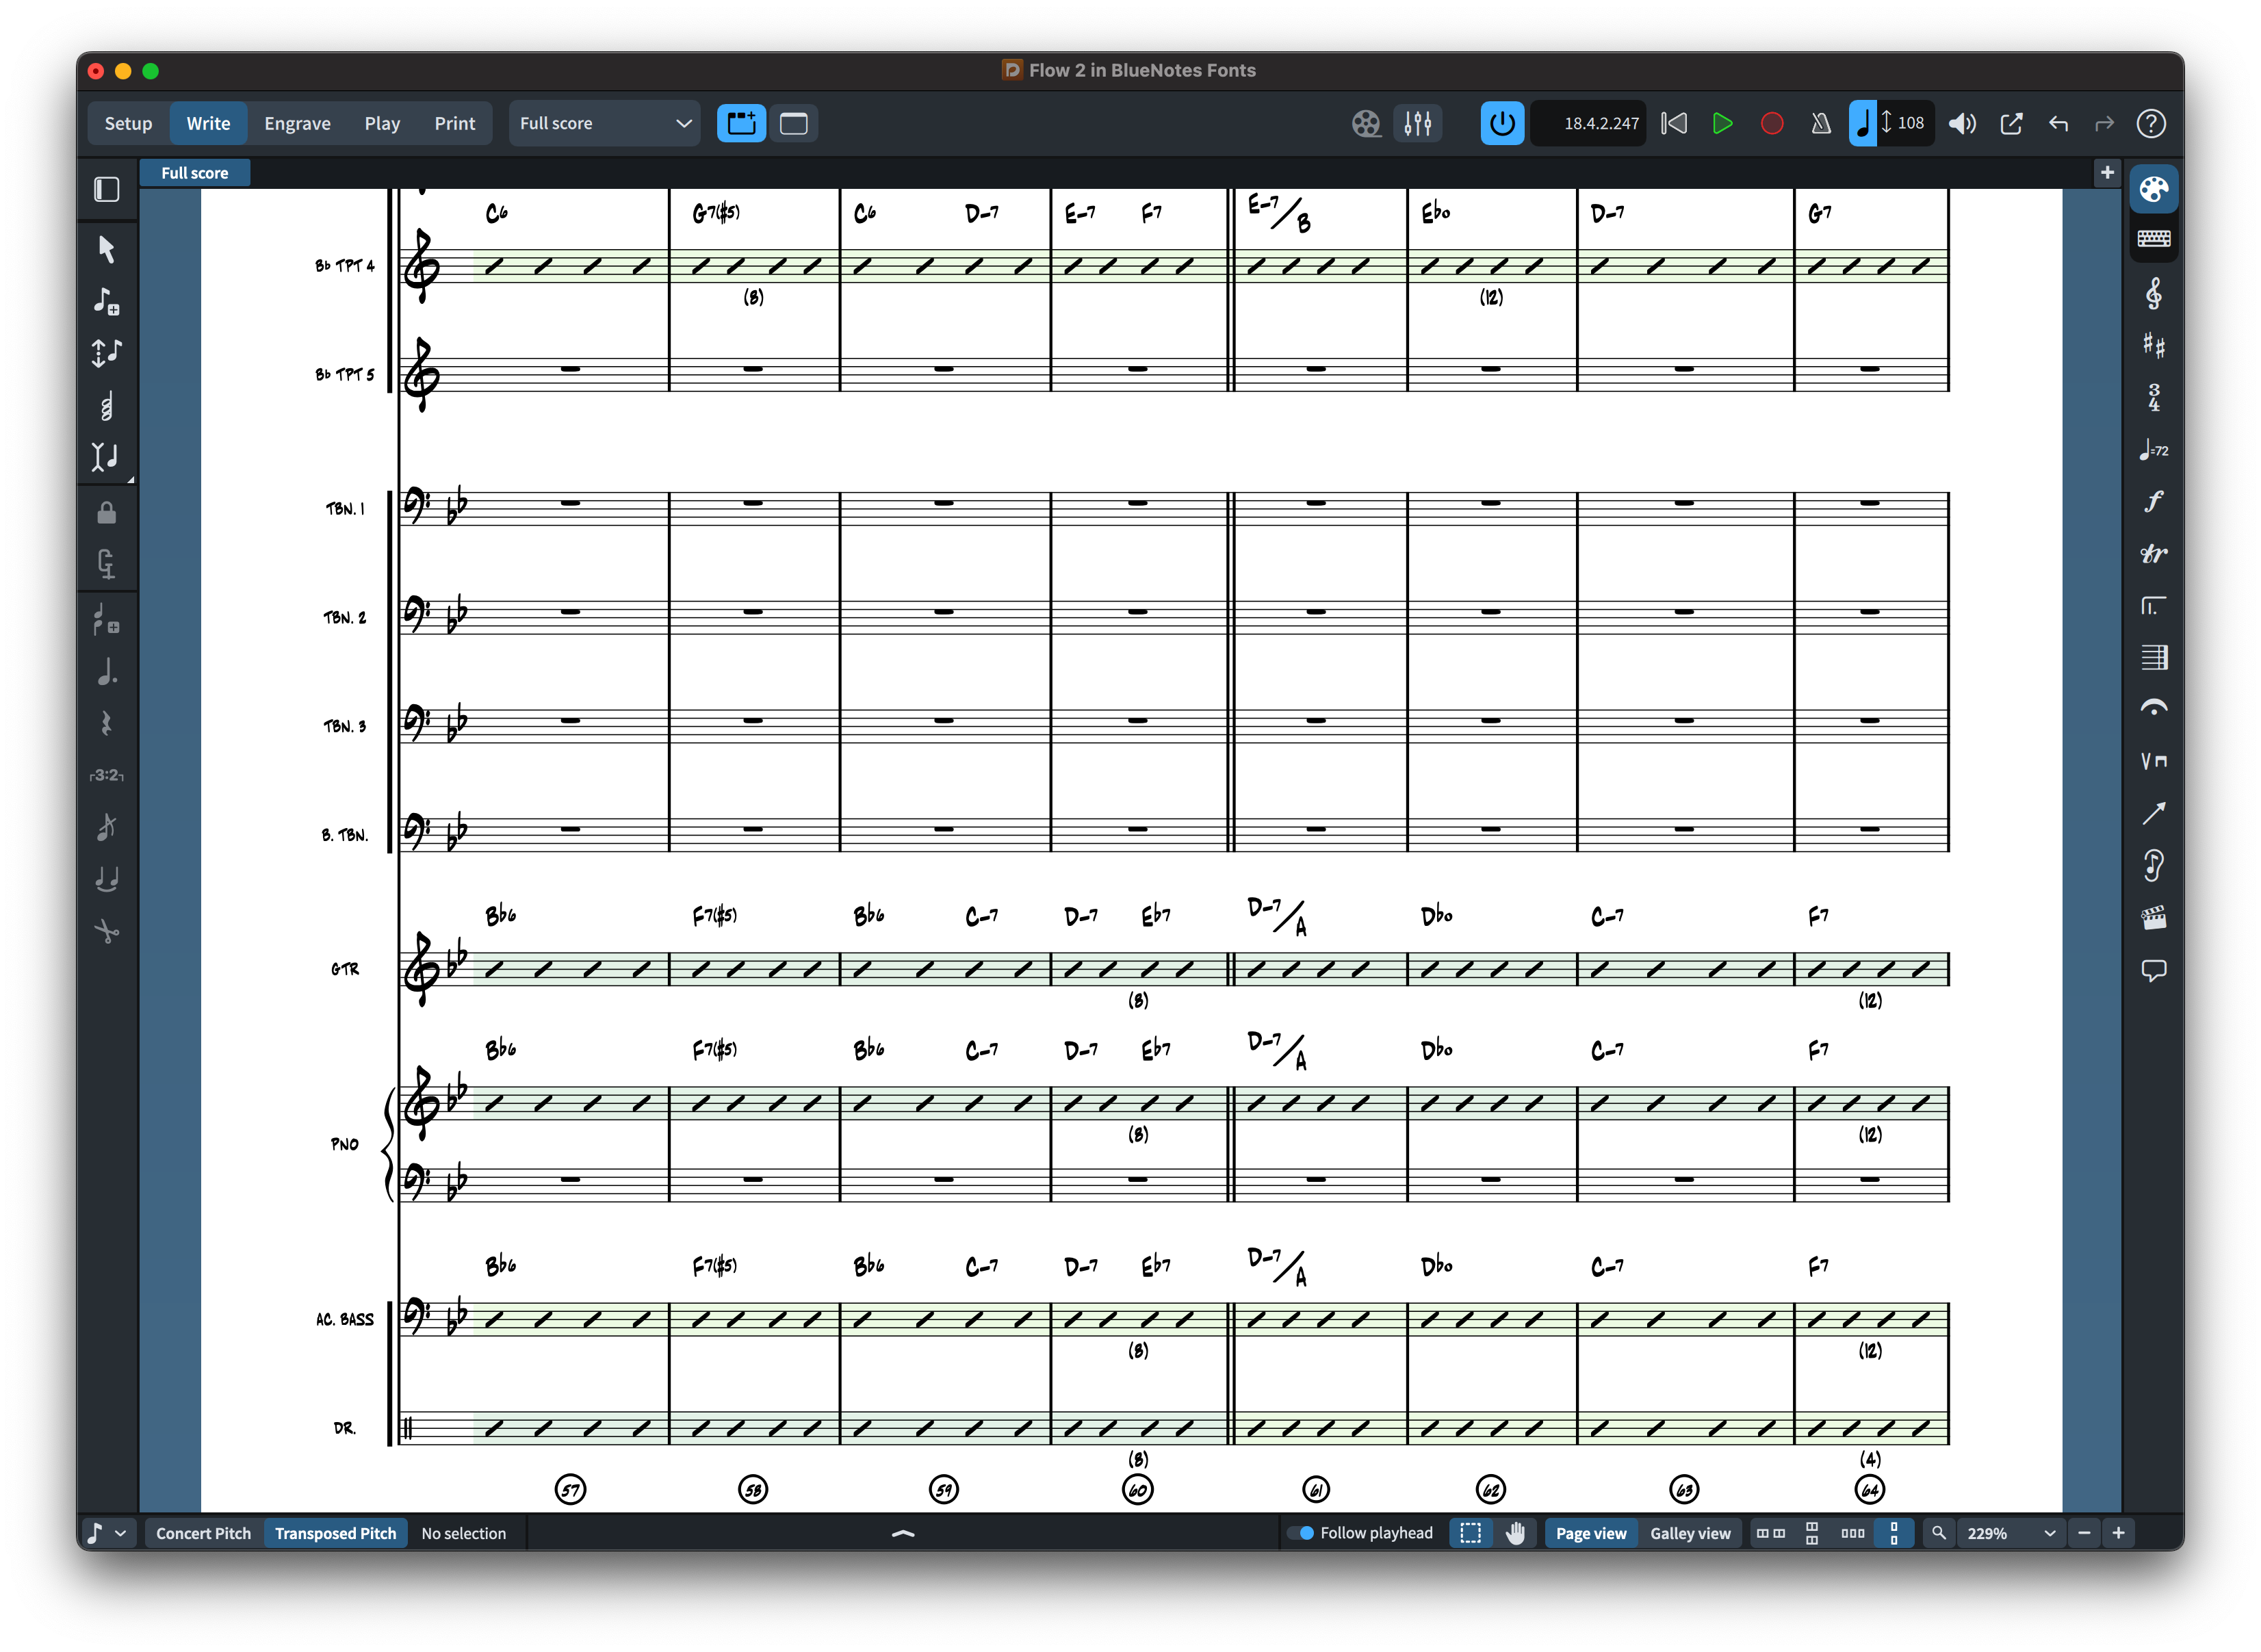Start note input tool

(x=107, y=301)
